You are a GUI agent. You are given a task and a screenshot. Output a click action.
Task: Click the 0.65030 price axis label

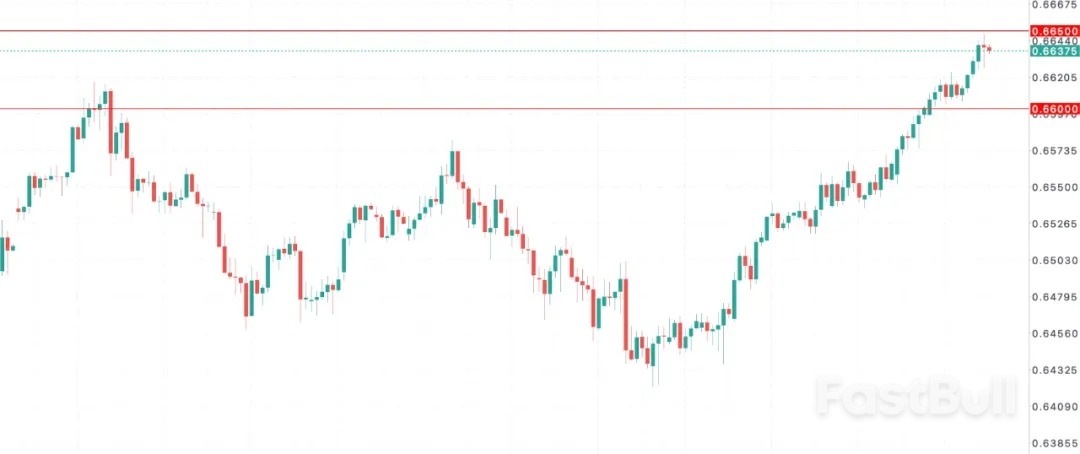point(1053,260)
